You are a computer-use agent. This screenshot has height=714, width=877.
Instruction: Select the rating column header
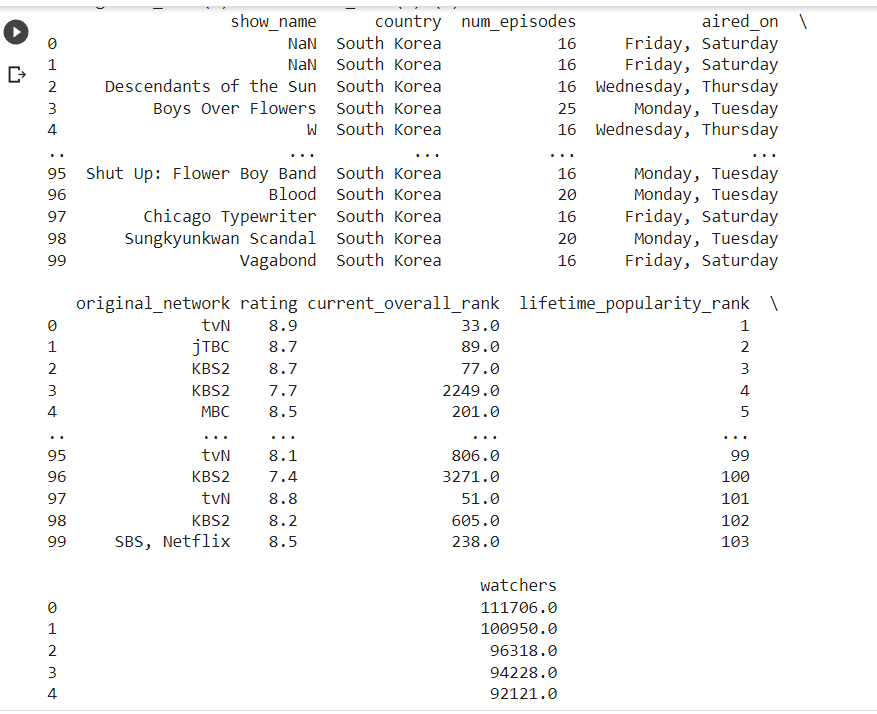[268, 304]
